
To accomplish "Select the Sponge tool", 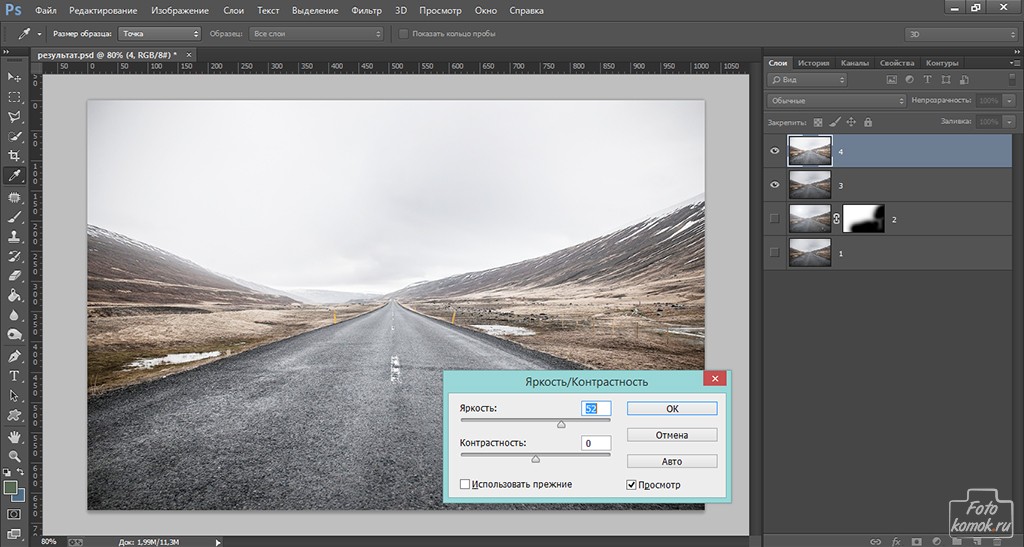I will pyautogui.click(x=14, y=334).
